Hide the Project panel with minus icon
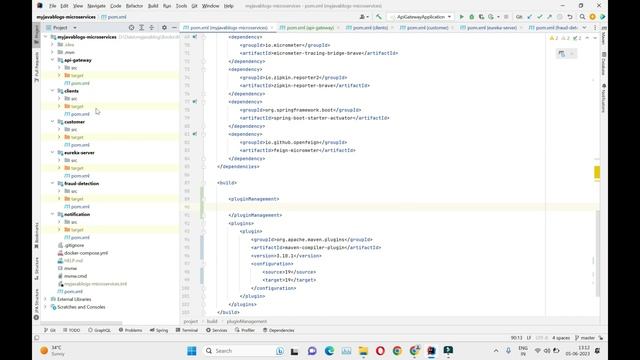The height and width of the screenshot is (360, 640). coord(174,27)
